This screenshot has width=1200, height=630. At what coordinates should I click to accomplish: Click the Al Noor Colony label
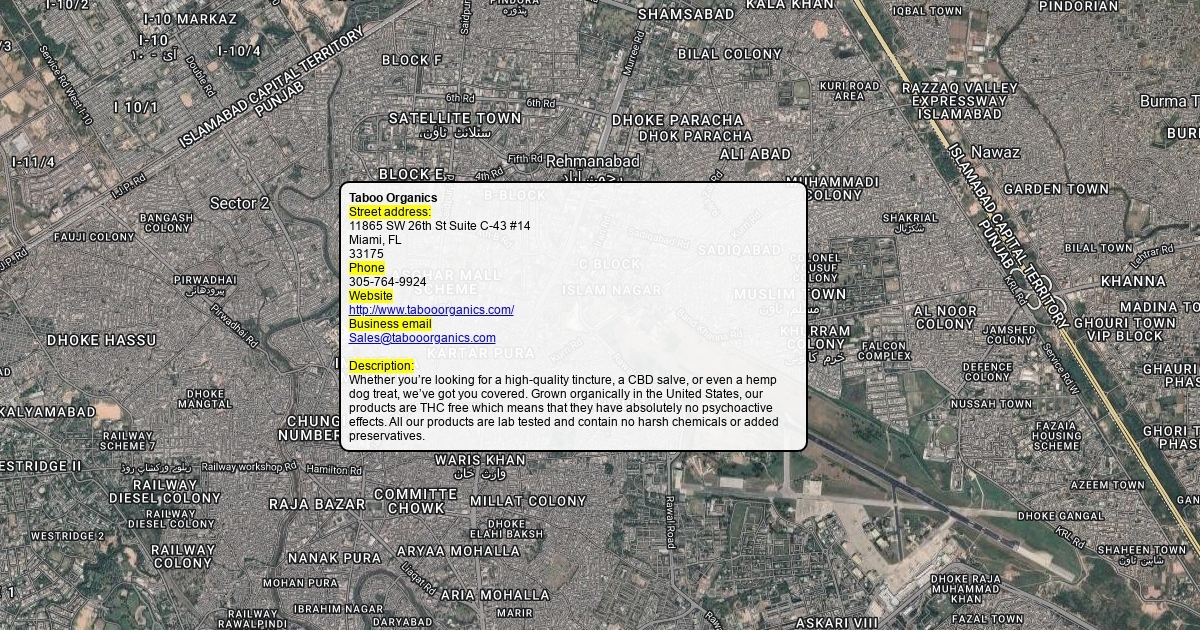[x=945, y=318]
